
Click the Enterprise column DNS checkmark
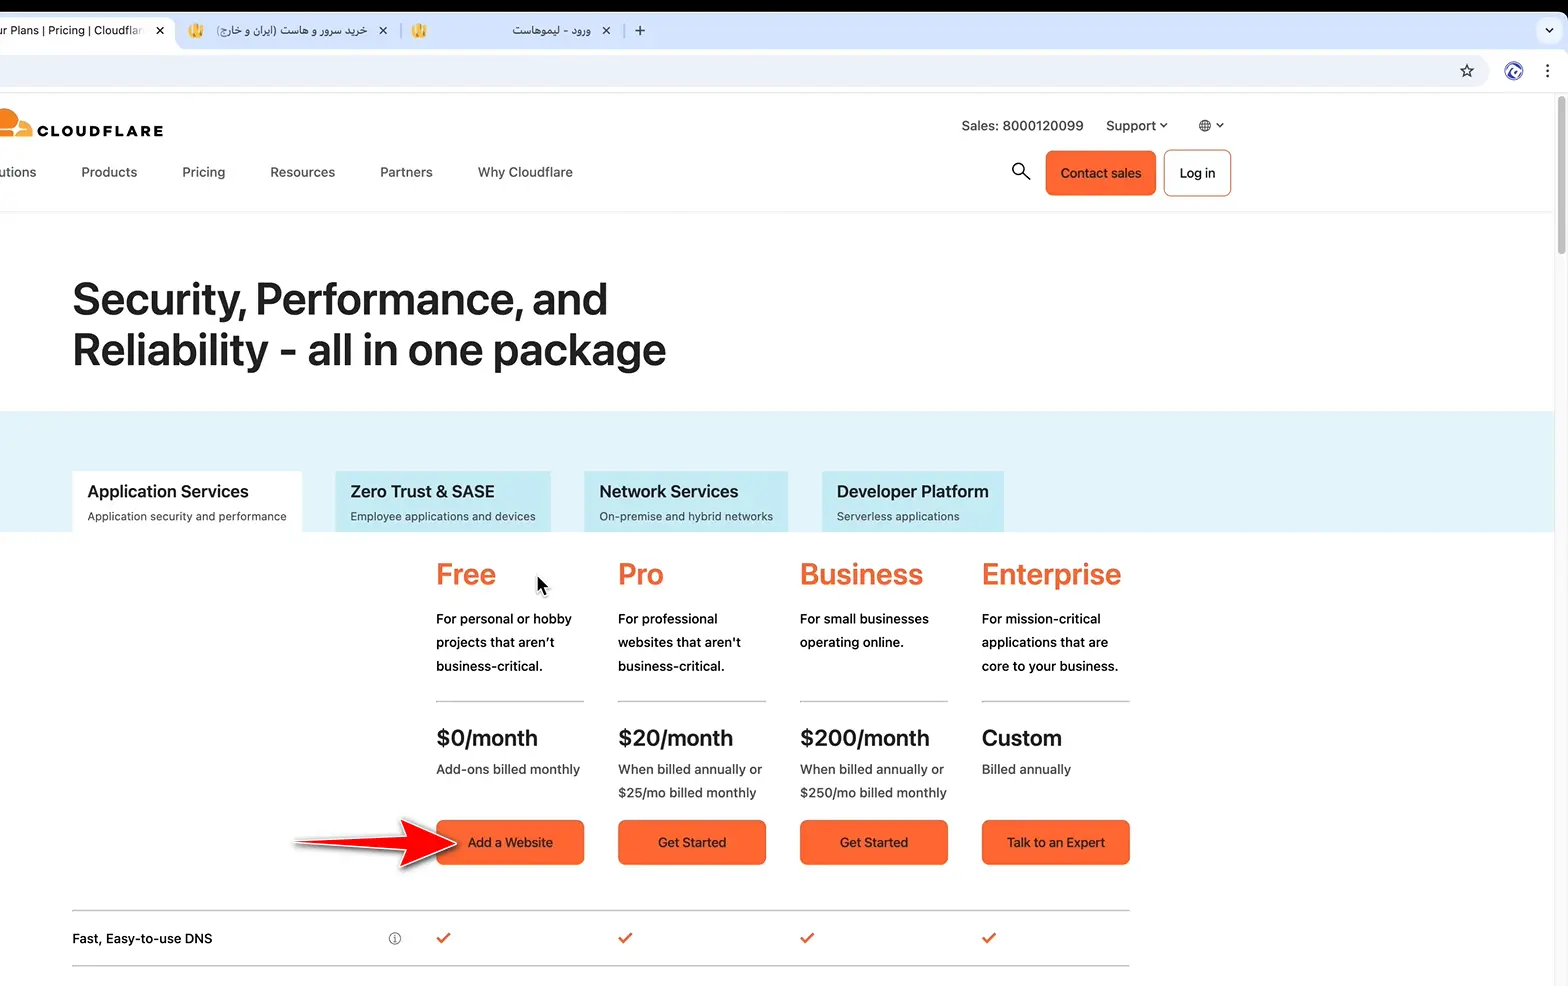click(x=989, y=938)
